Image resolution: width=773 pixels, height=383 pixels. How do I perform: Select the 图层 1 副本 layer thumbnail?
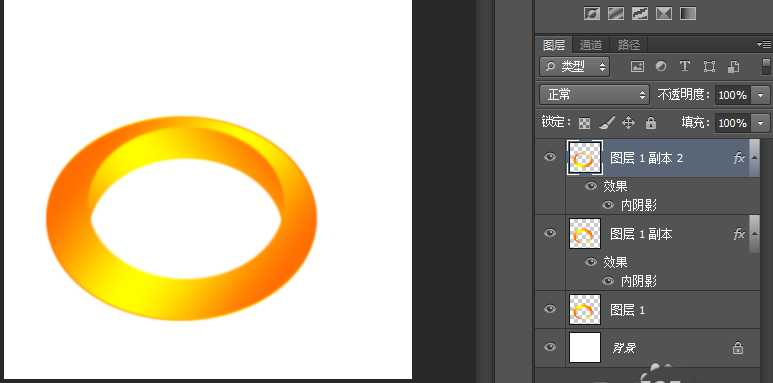pos(585,234)
